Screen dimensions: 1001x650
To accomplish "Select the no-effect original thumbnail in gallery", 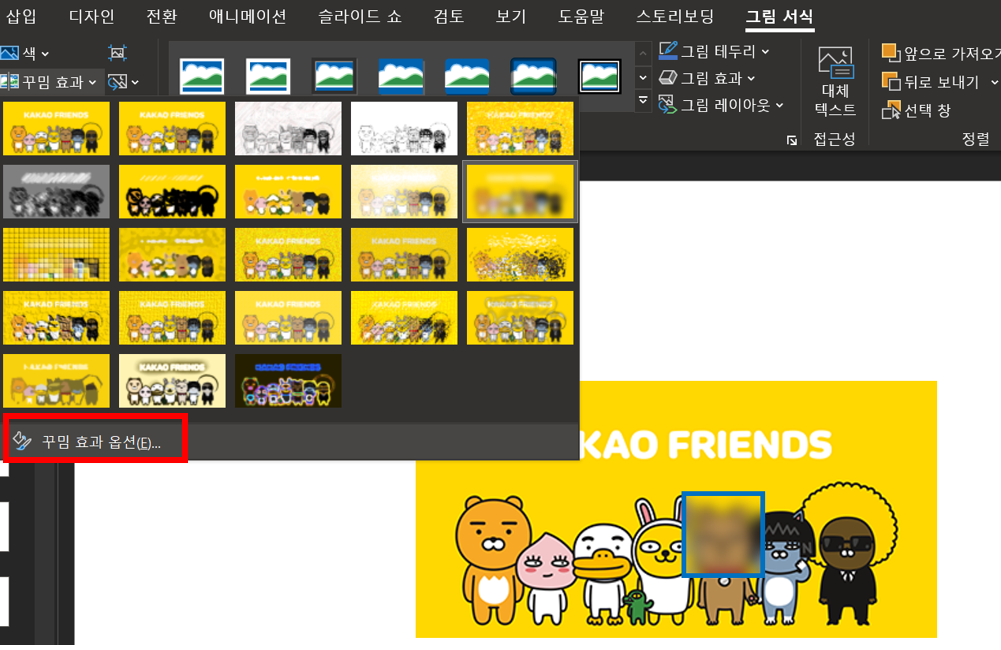I will point(56,128).
